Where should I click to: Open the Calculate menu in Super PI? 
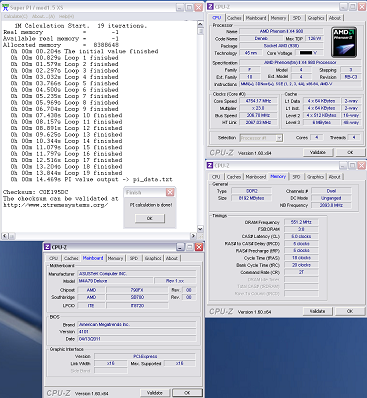pyautogui.click(x=15, y=16)
